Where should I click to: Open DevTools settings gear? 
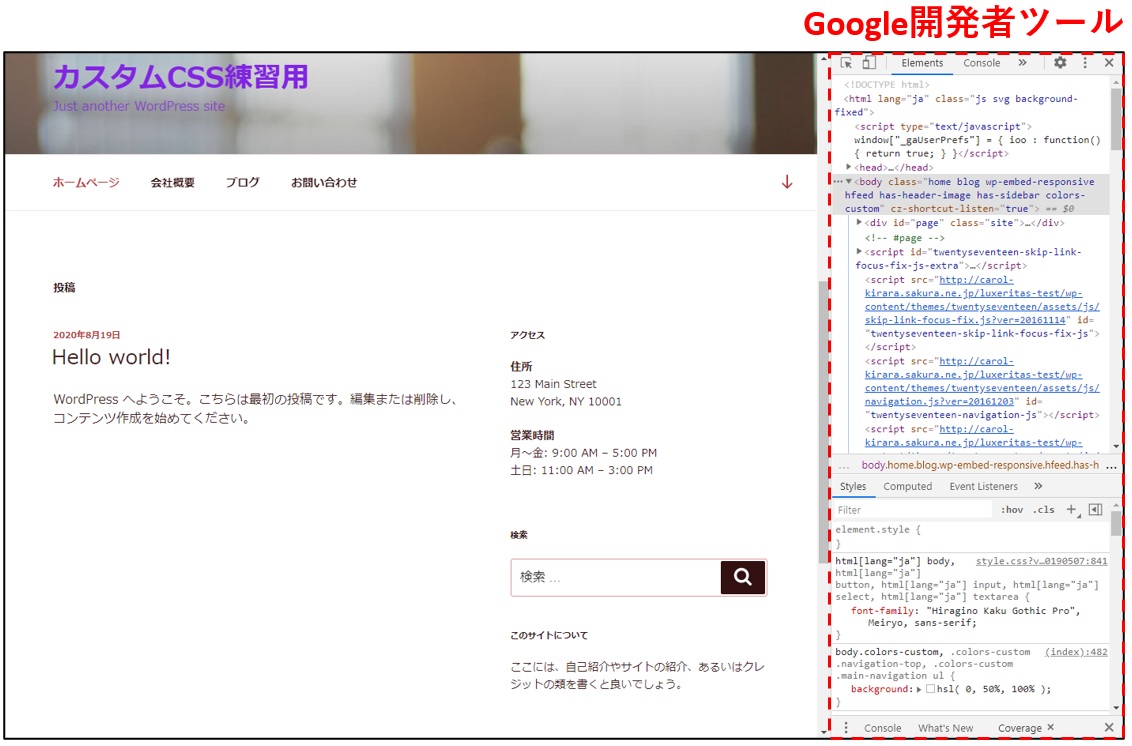(1060, 63)
